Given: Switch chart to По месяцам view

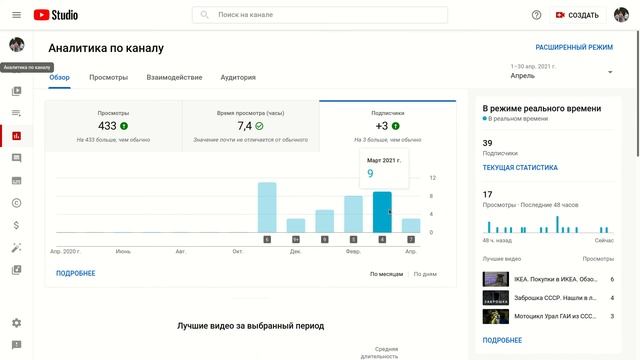Looking at the screenshot, I should (x=386, y=274).
